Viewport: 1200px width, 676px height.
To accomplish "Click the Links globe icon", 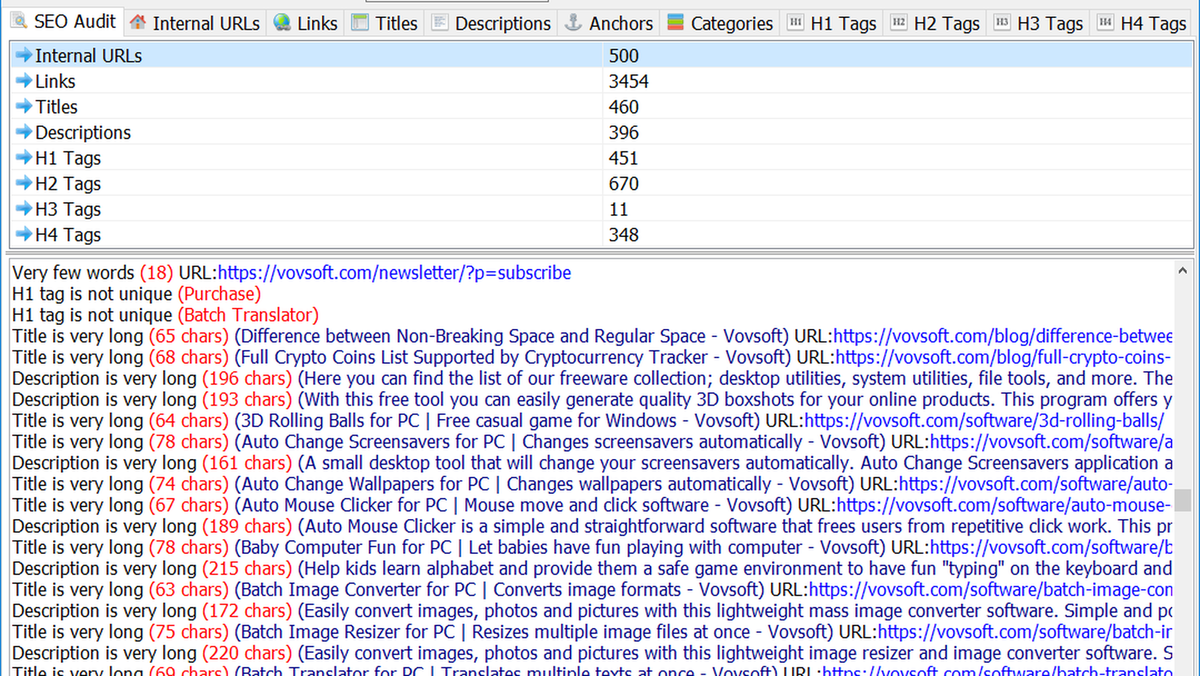I will 283,23.
